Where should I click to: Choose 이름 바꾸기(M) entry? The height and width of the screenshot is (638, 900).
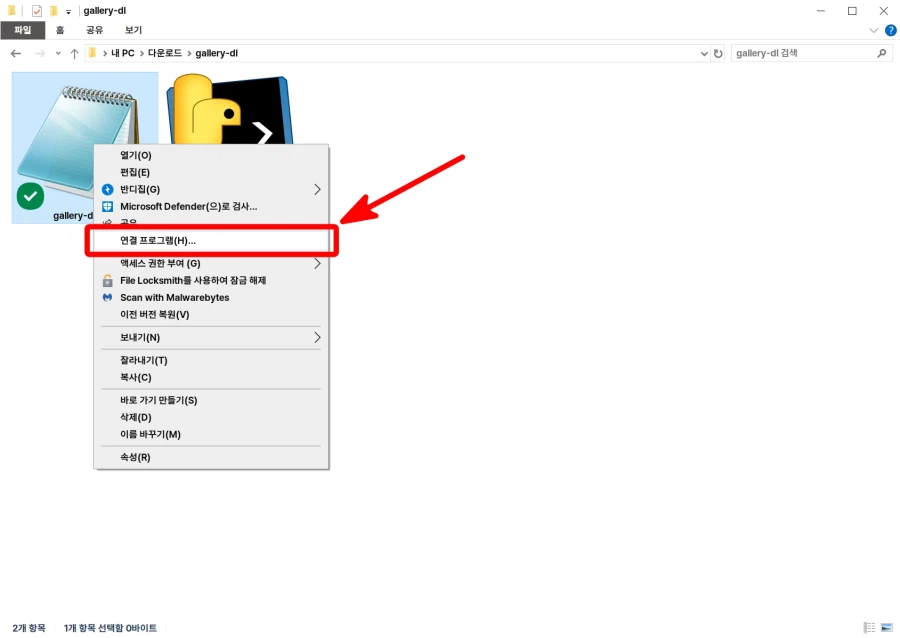coord(211,434)
